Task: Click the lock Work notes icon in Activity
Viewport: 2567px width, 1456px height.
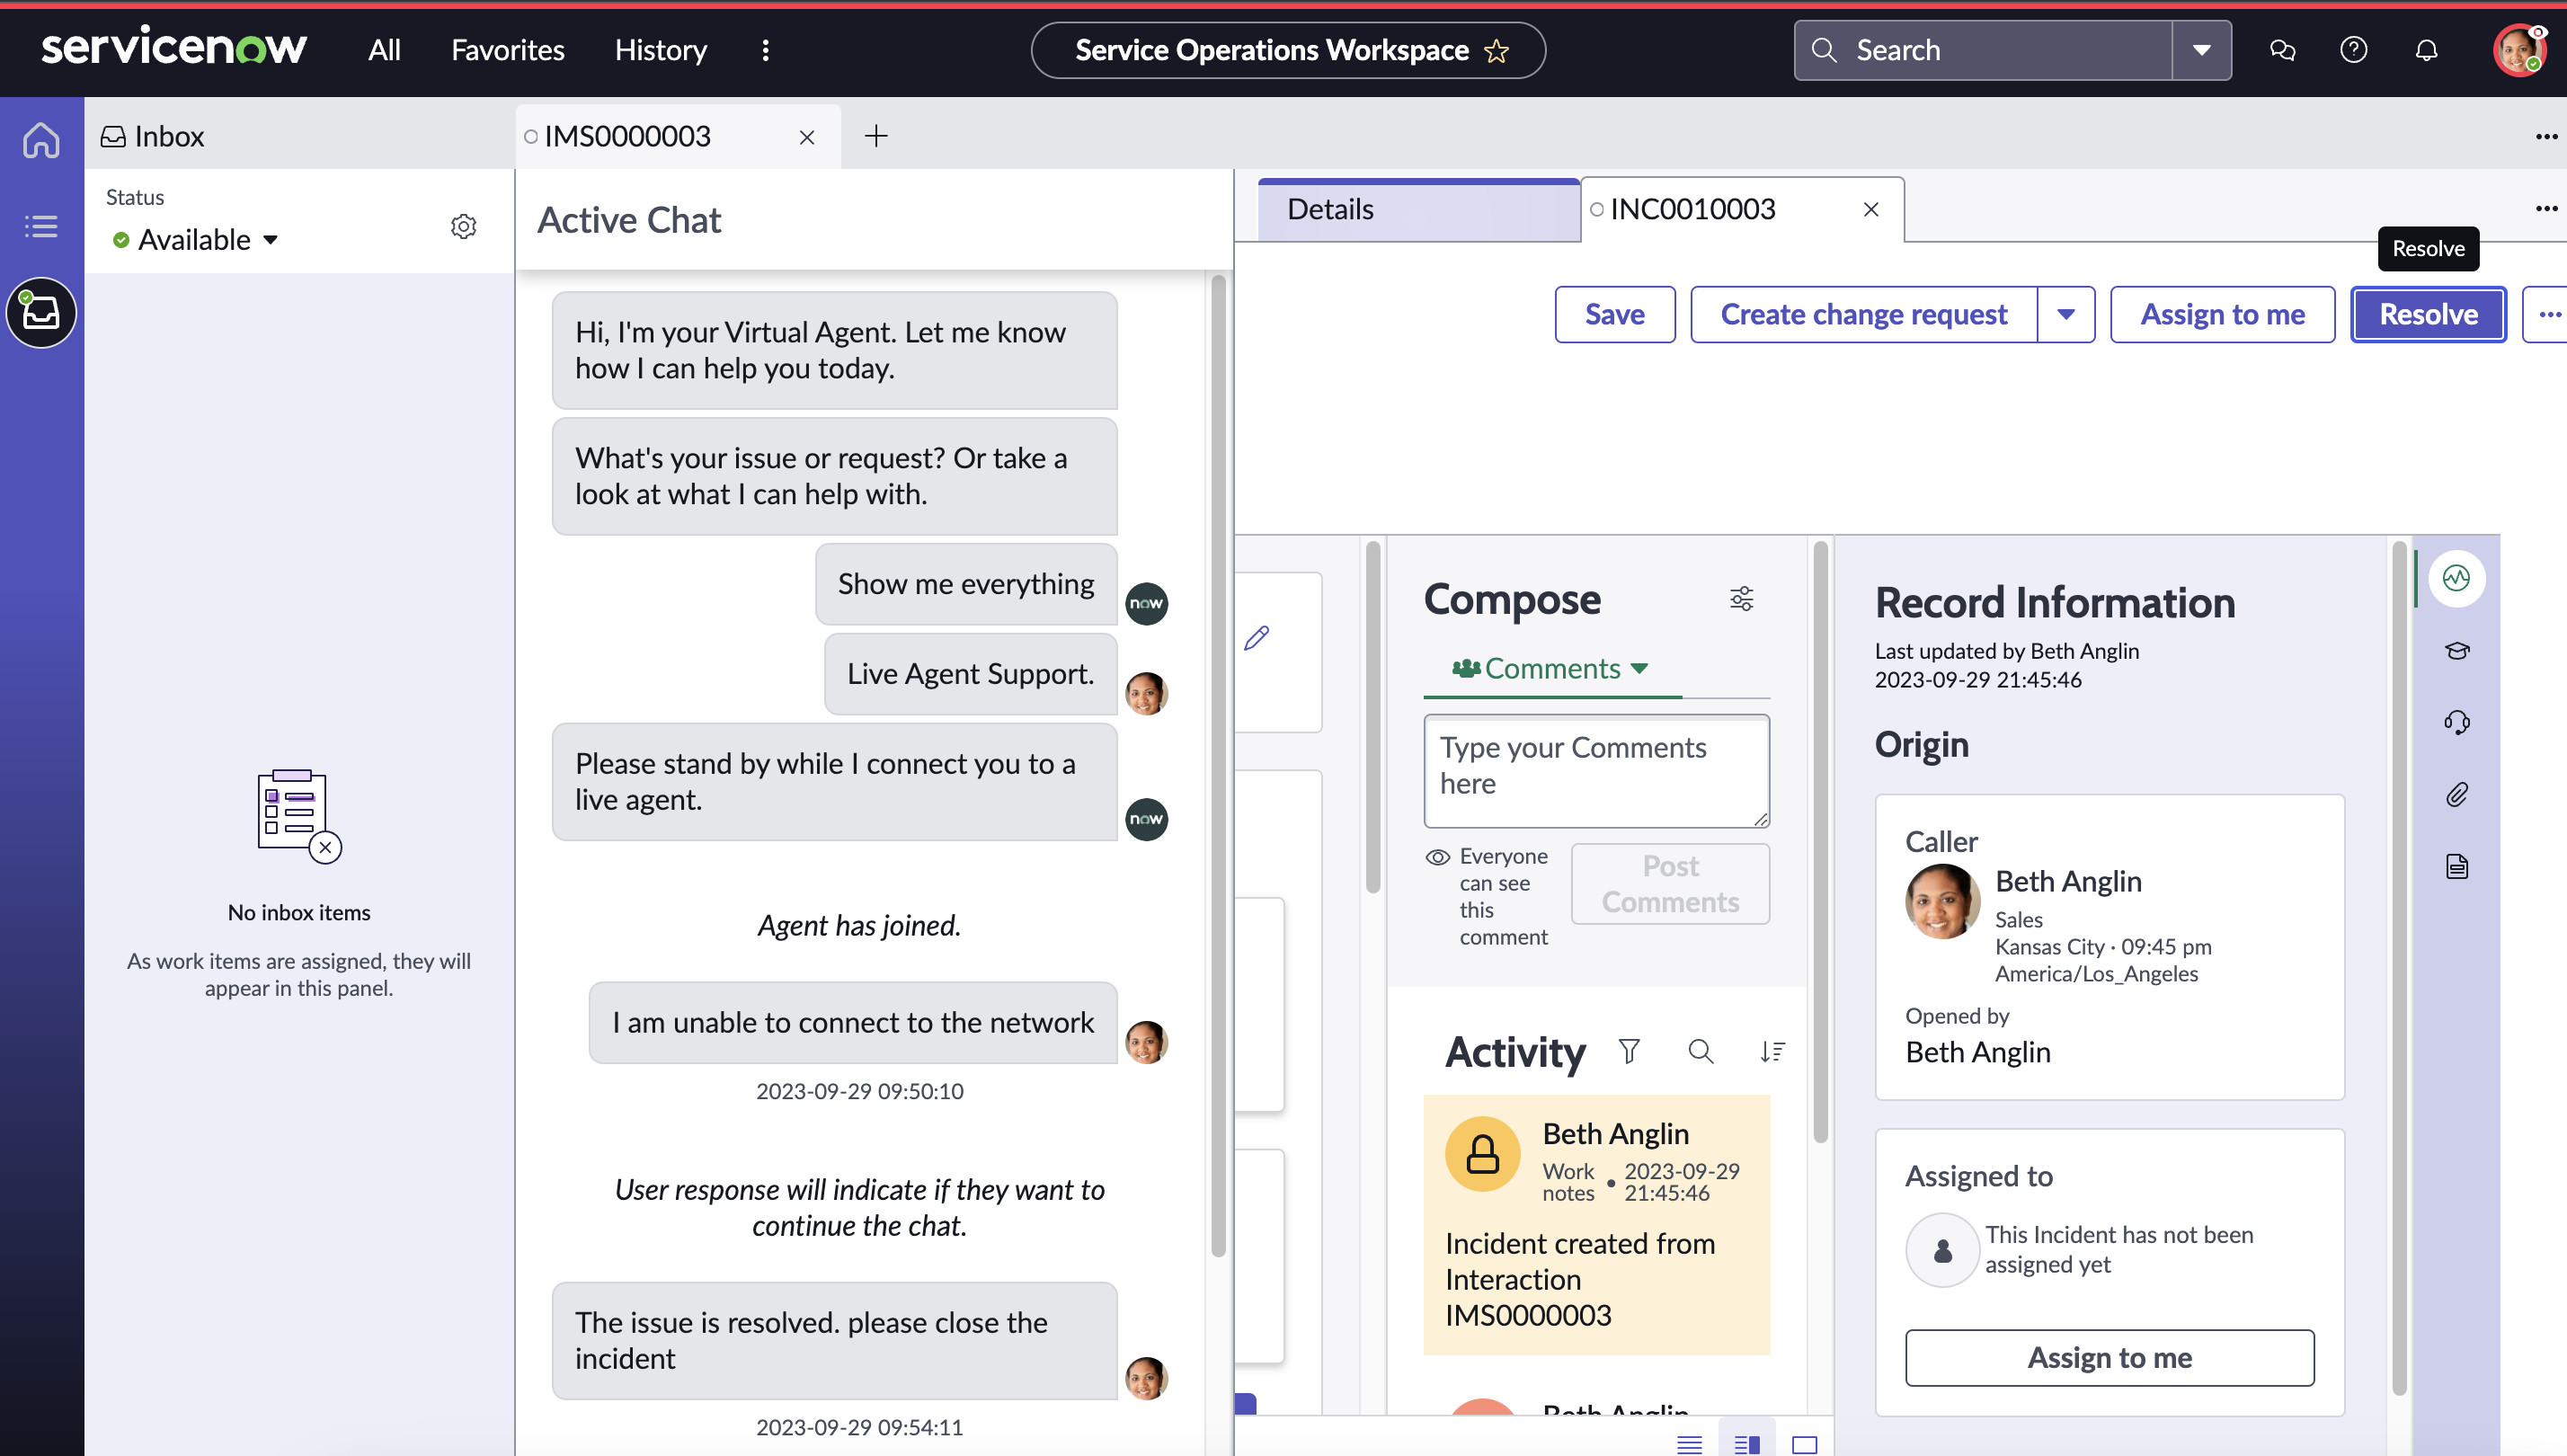Action: [1482, 1153]
